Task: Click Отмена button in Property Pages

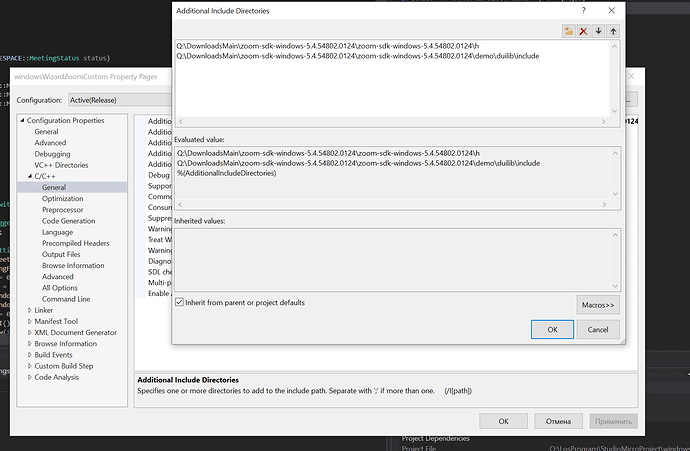Action: point(558,421)
